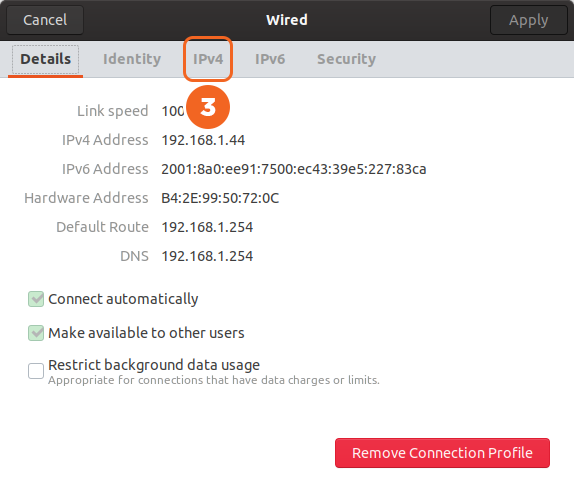Click the Default Route value
Image resolution: width=574 pixels, height=492 pixels.
point(207,227)
